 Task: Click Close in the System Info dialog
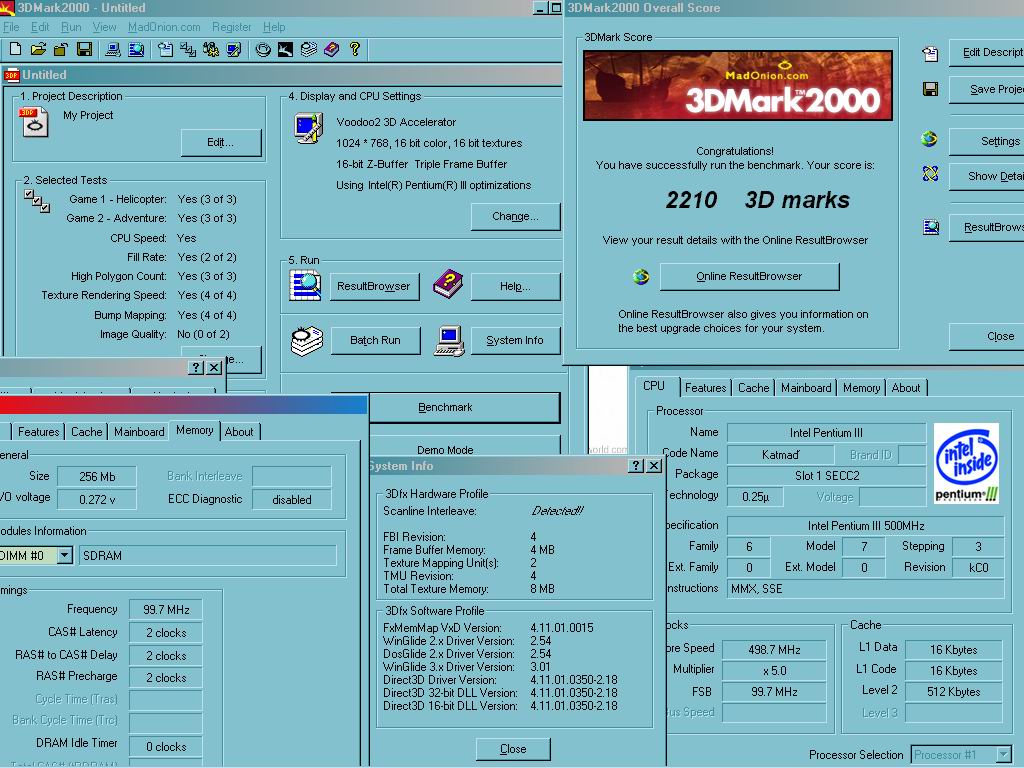[513, 749]
